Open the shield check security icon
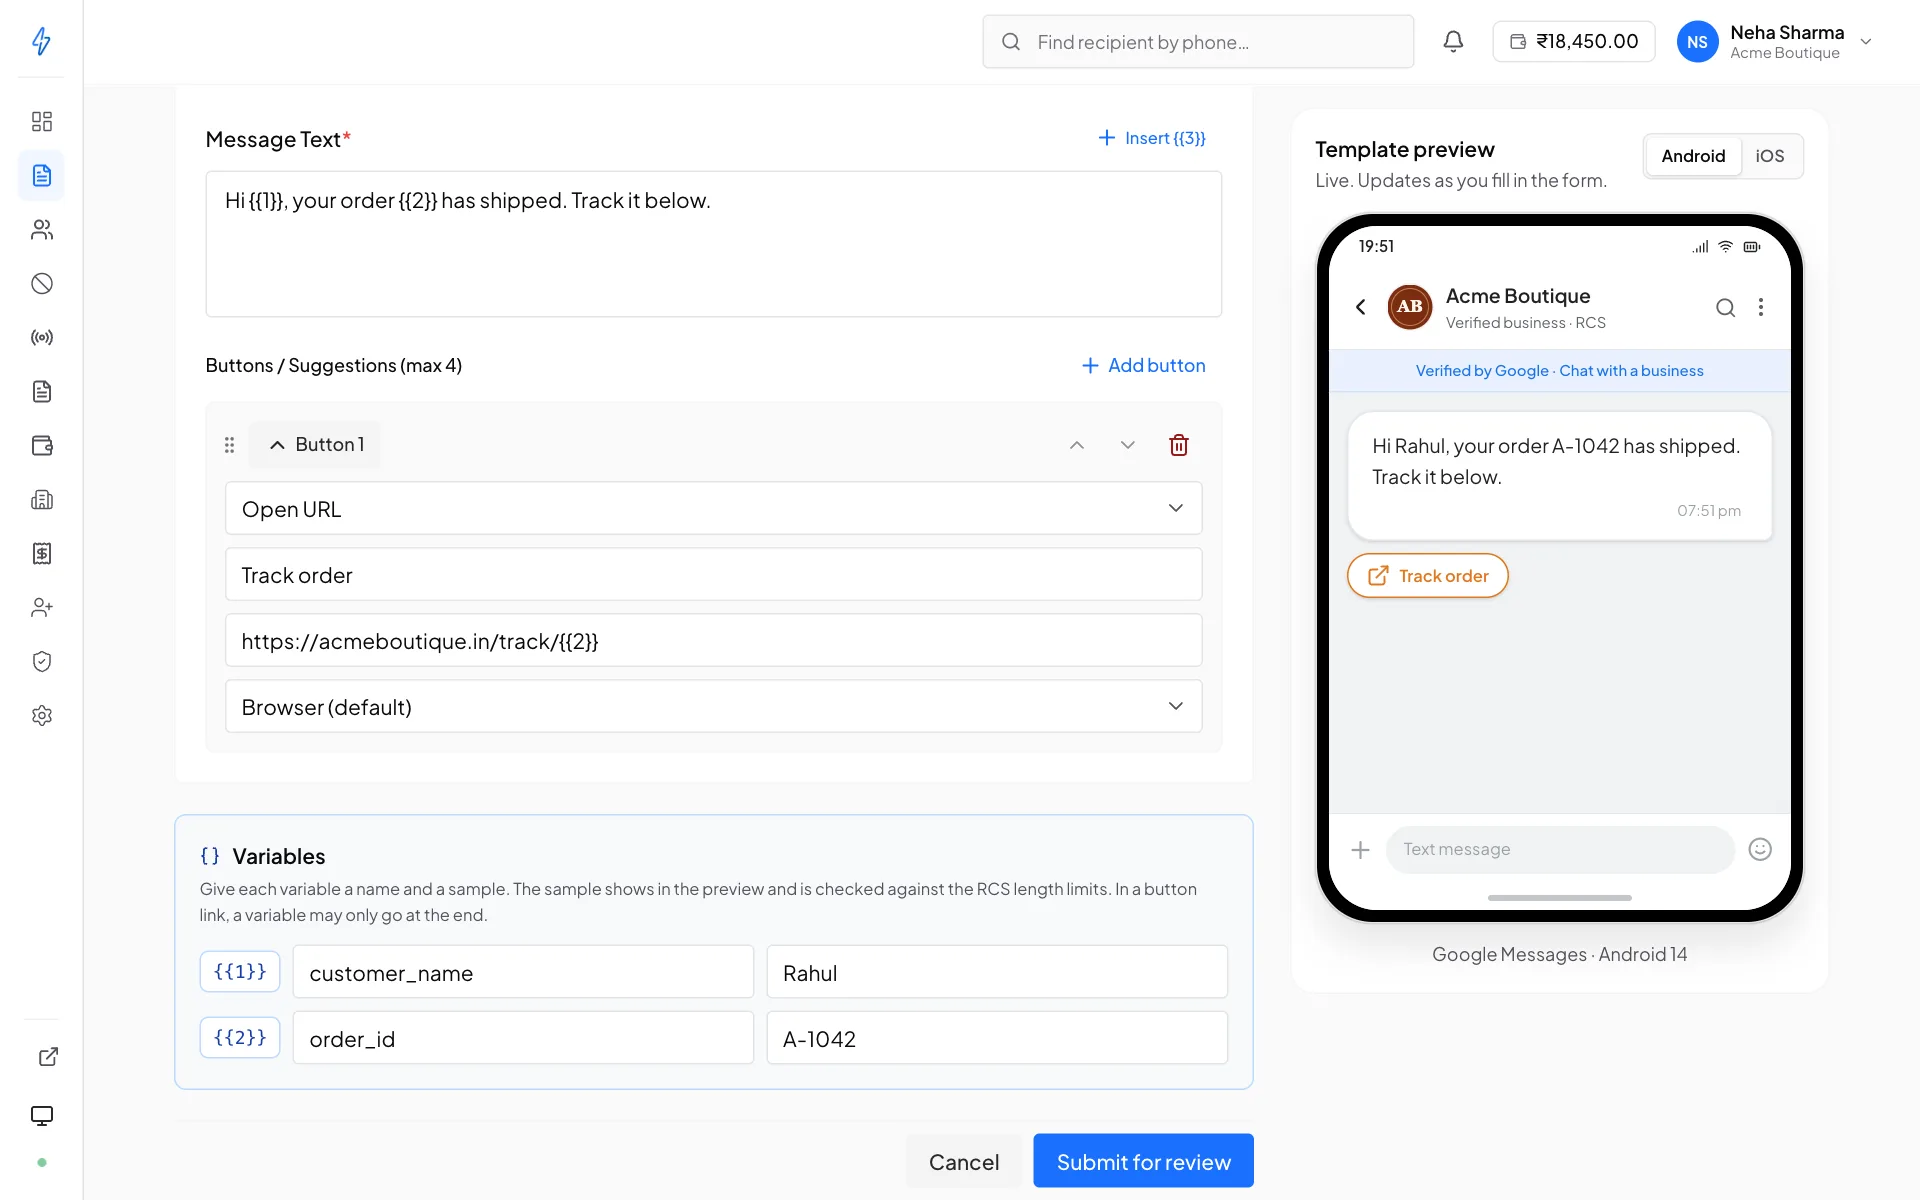1920x1200 pixels. 42,662
